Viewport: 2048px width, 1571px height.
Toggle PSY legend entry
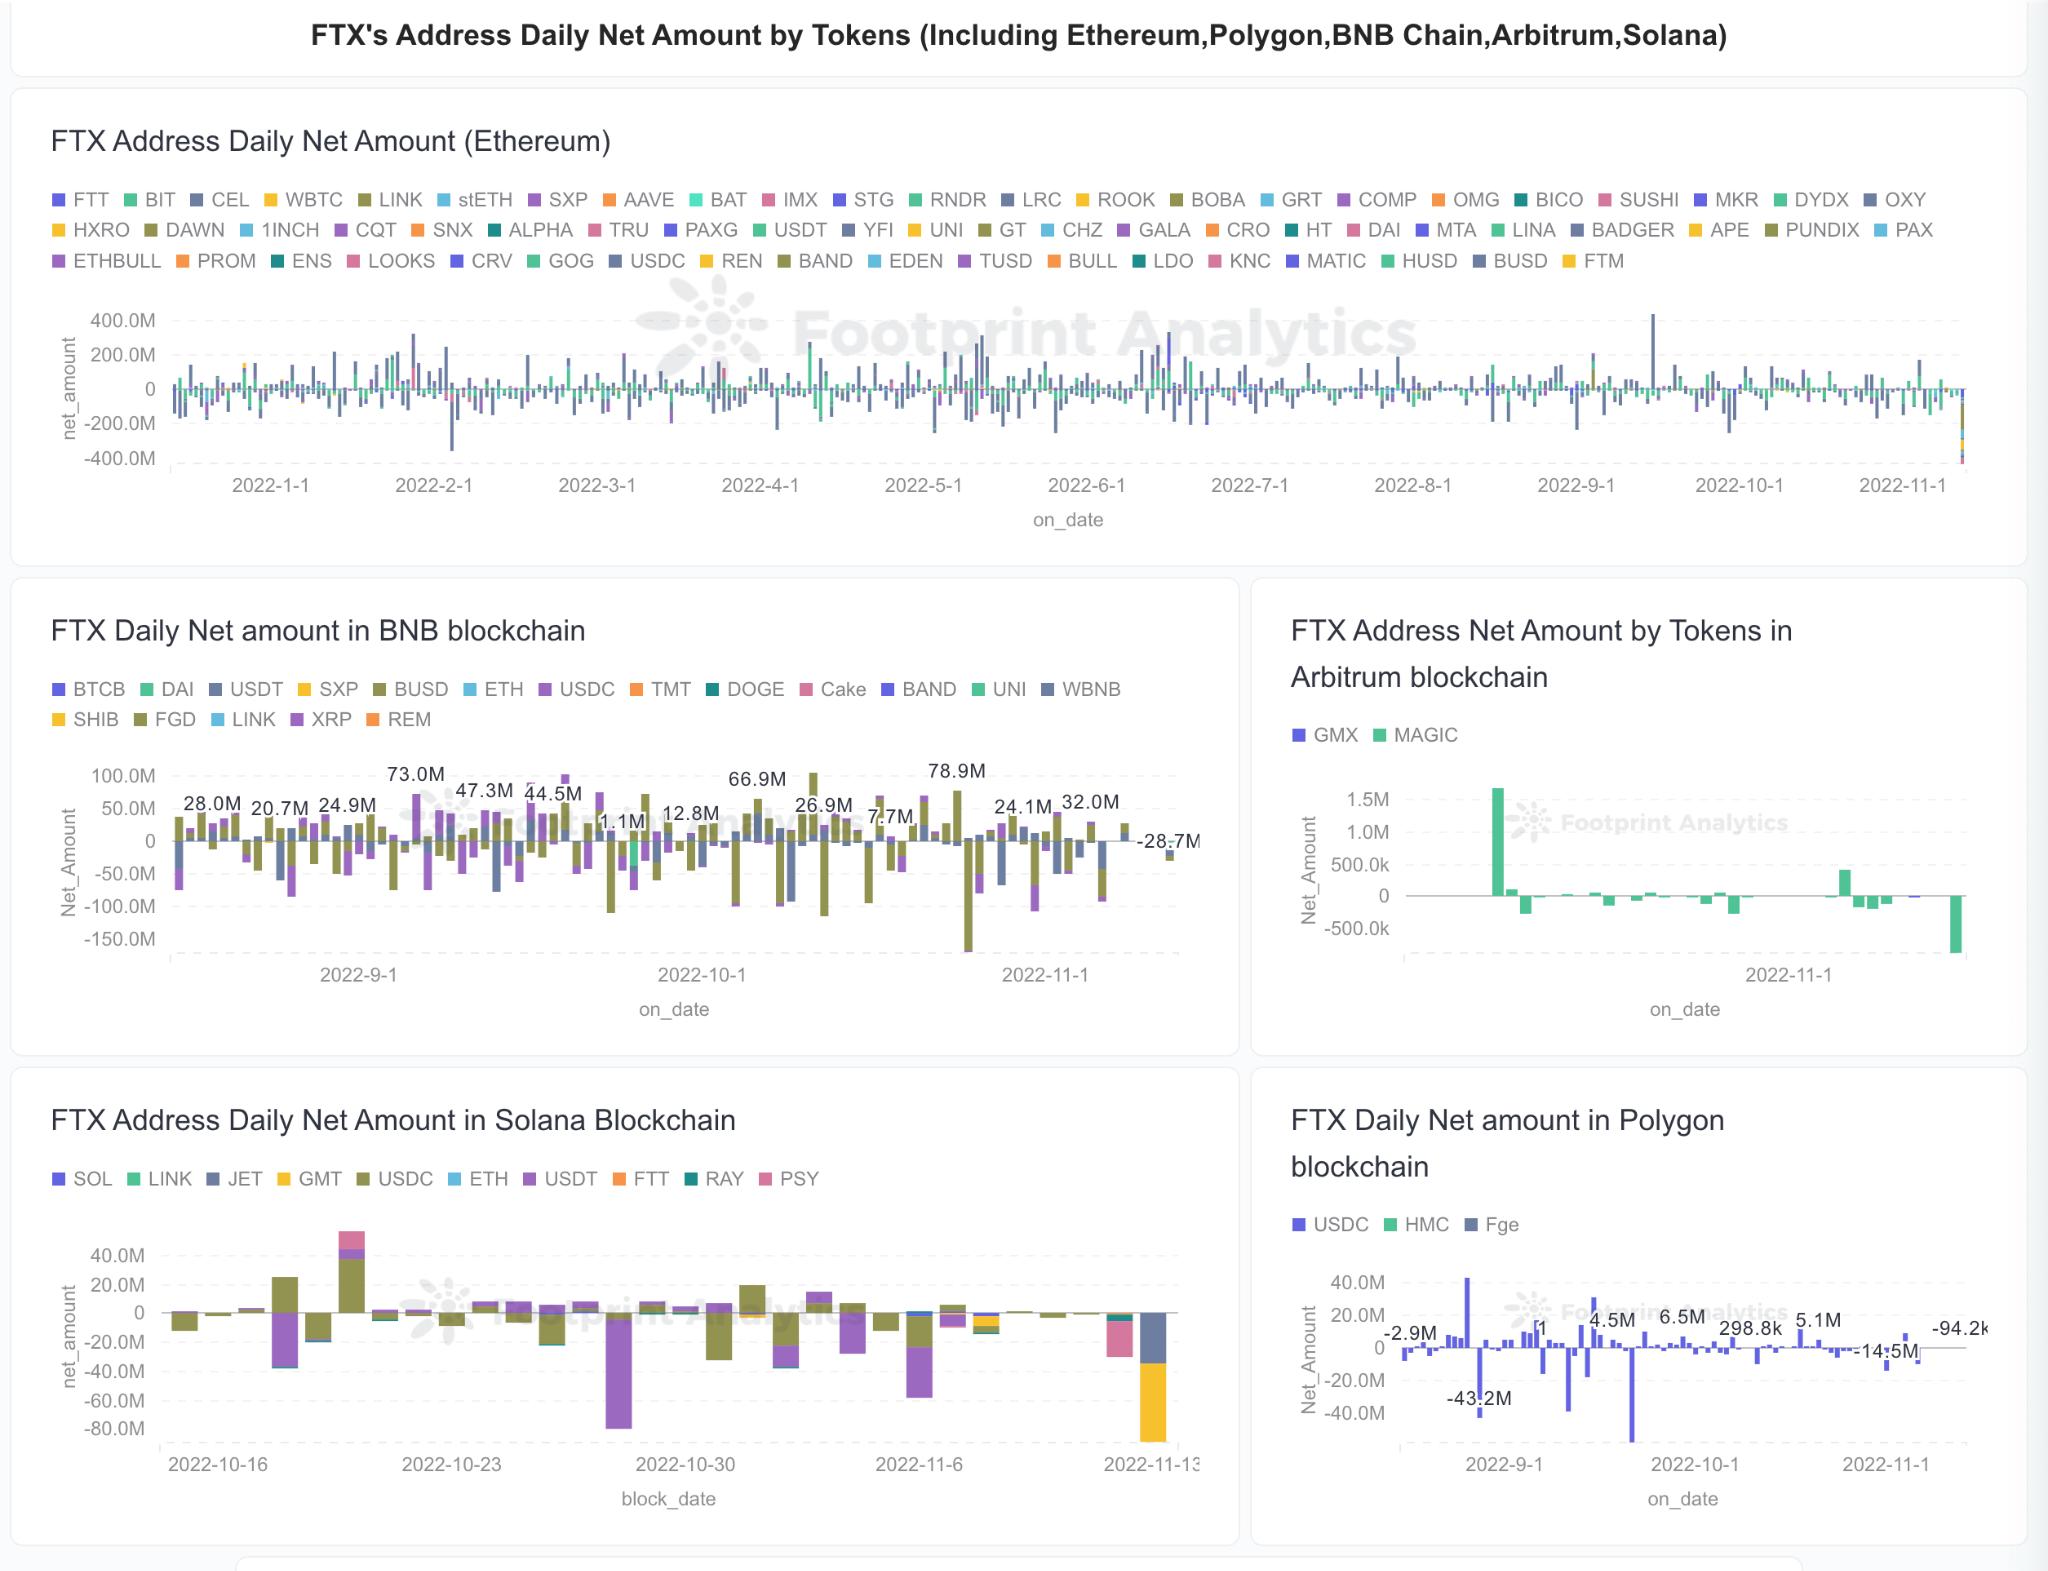coord(789,1179)
